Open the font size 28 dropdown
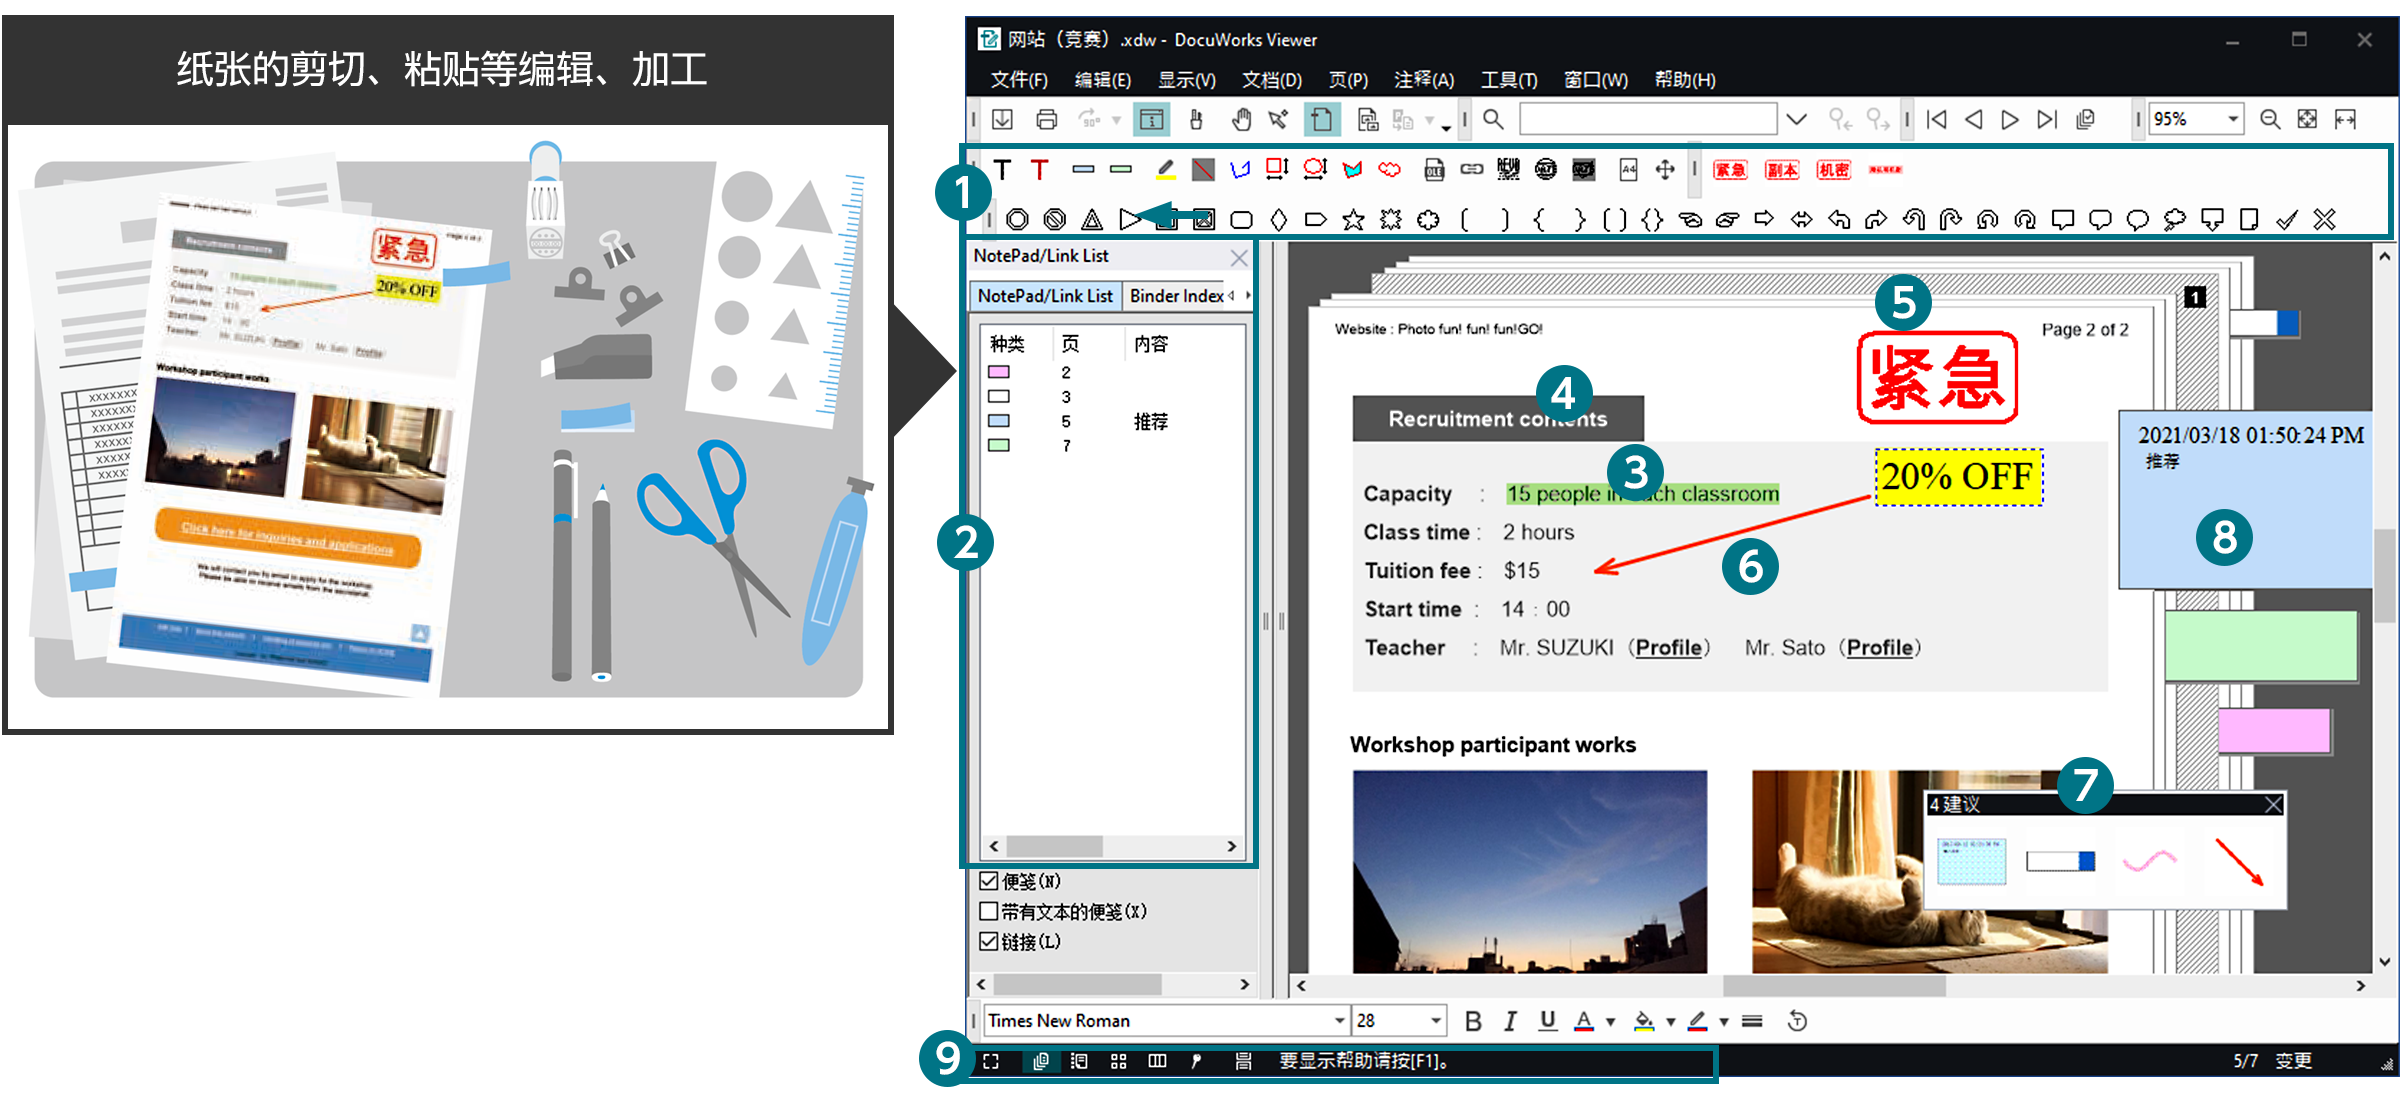 pyautogui.click(x=1437, y=1020)
